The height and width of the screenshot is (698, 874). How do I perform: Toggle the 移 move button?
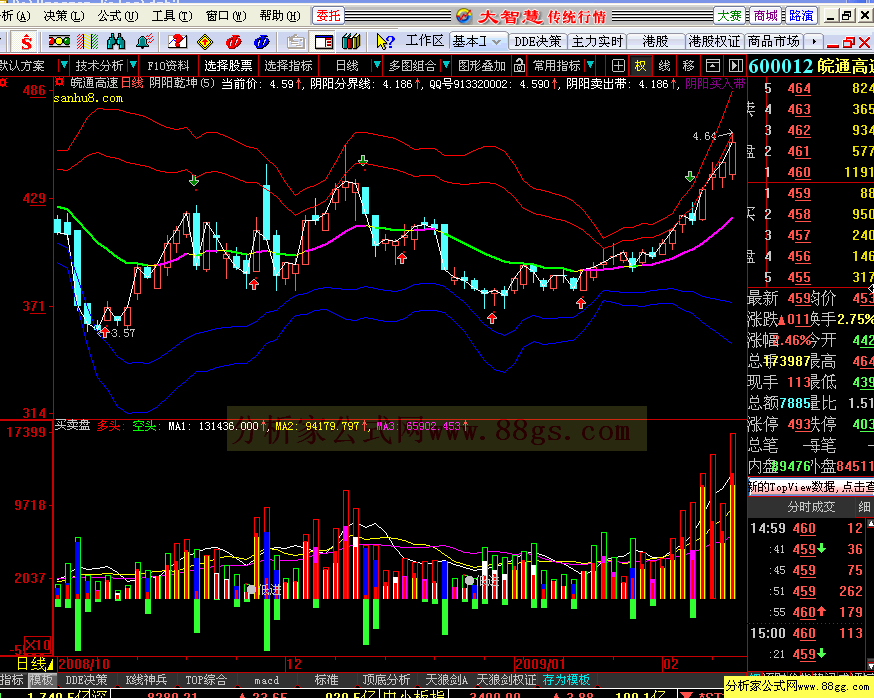pyautogui.click(x=689, y=66)
